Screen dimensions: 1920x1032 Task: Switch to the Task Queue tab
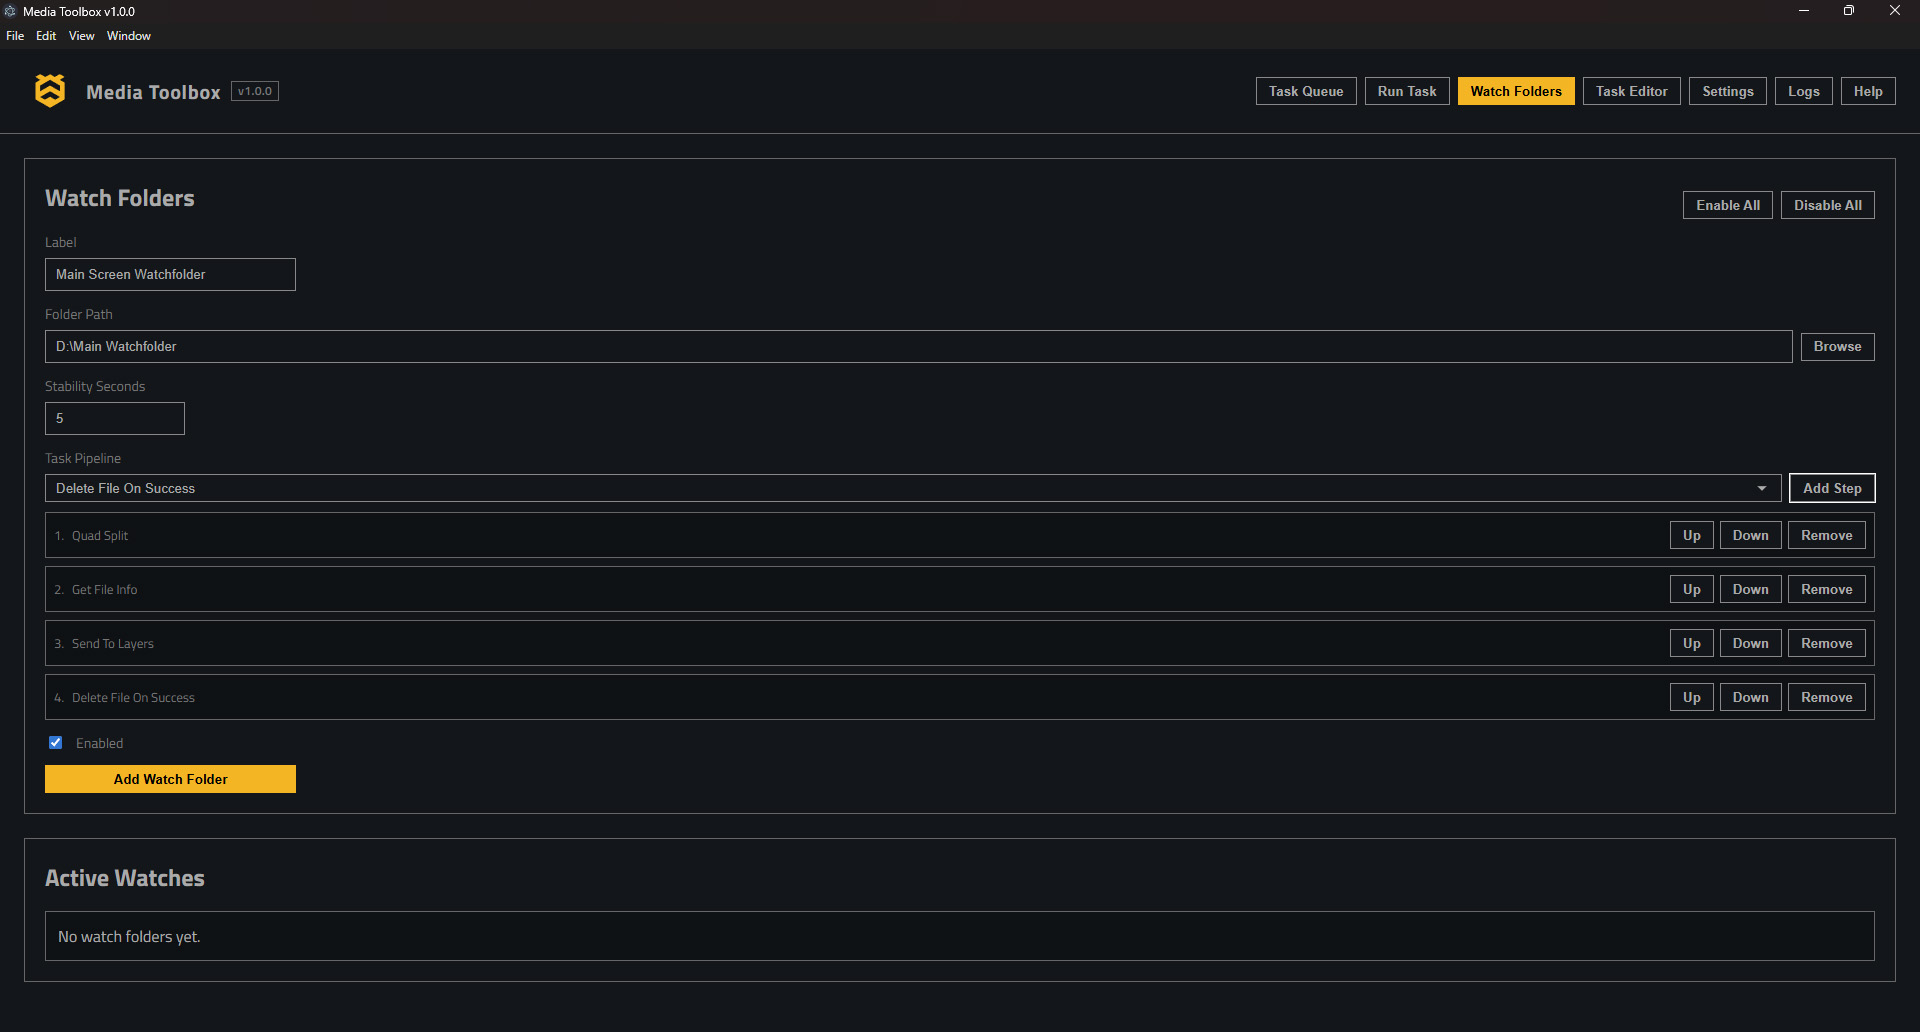tap(1305, 91)
